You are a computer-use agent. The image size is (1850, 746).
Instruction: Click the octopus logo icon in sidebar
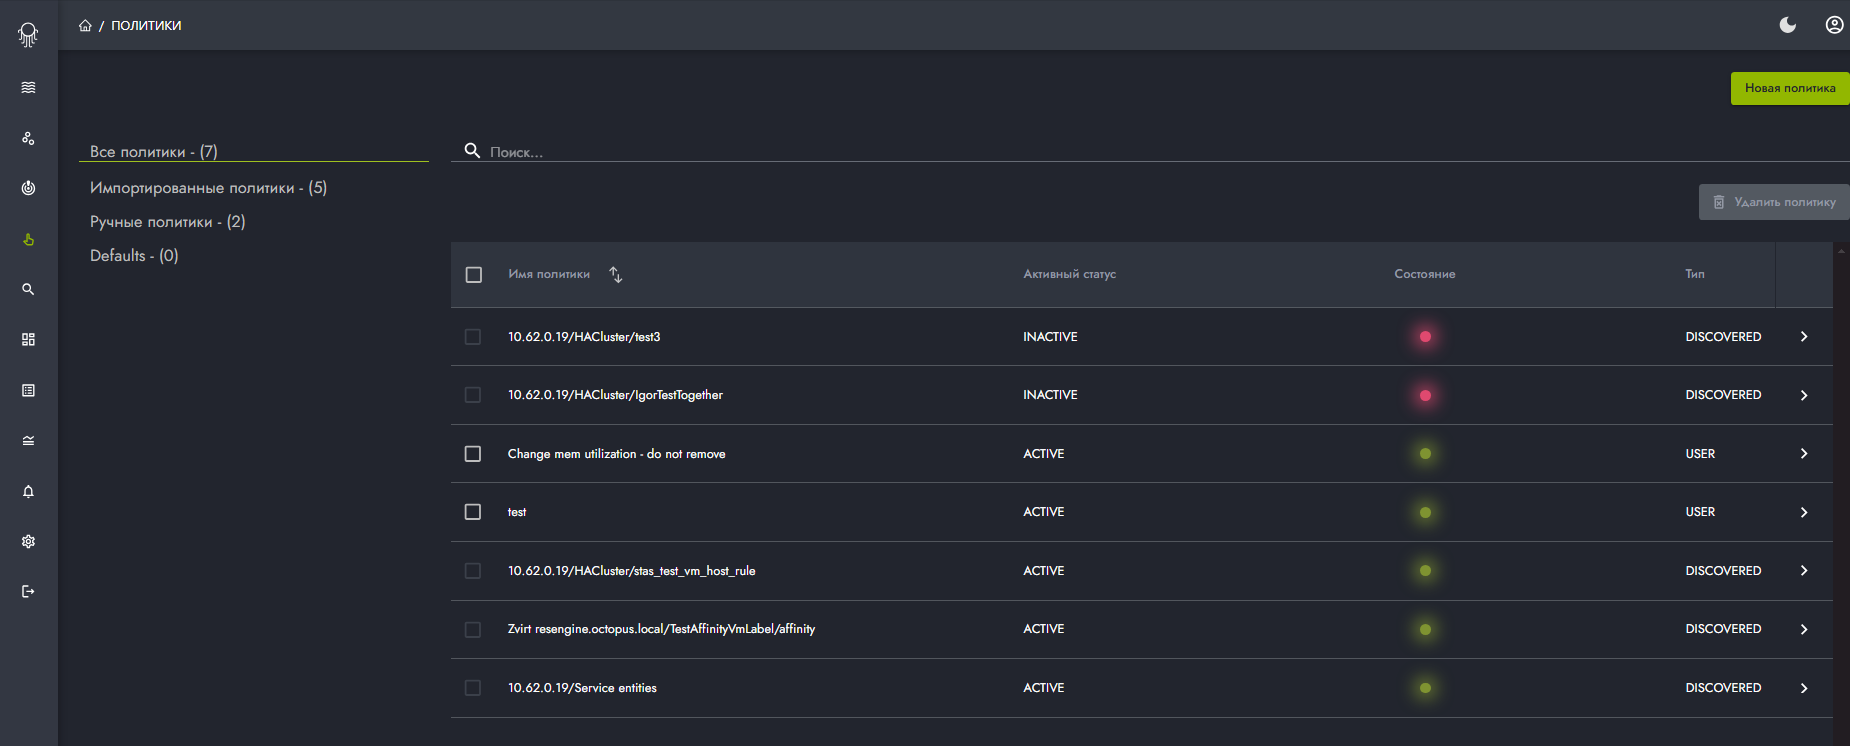coord(28,34)
